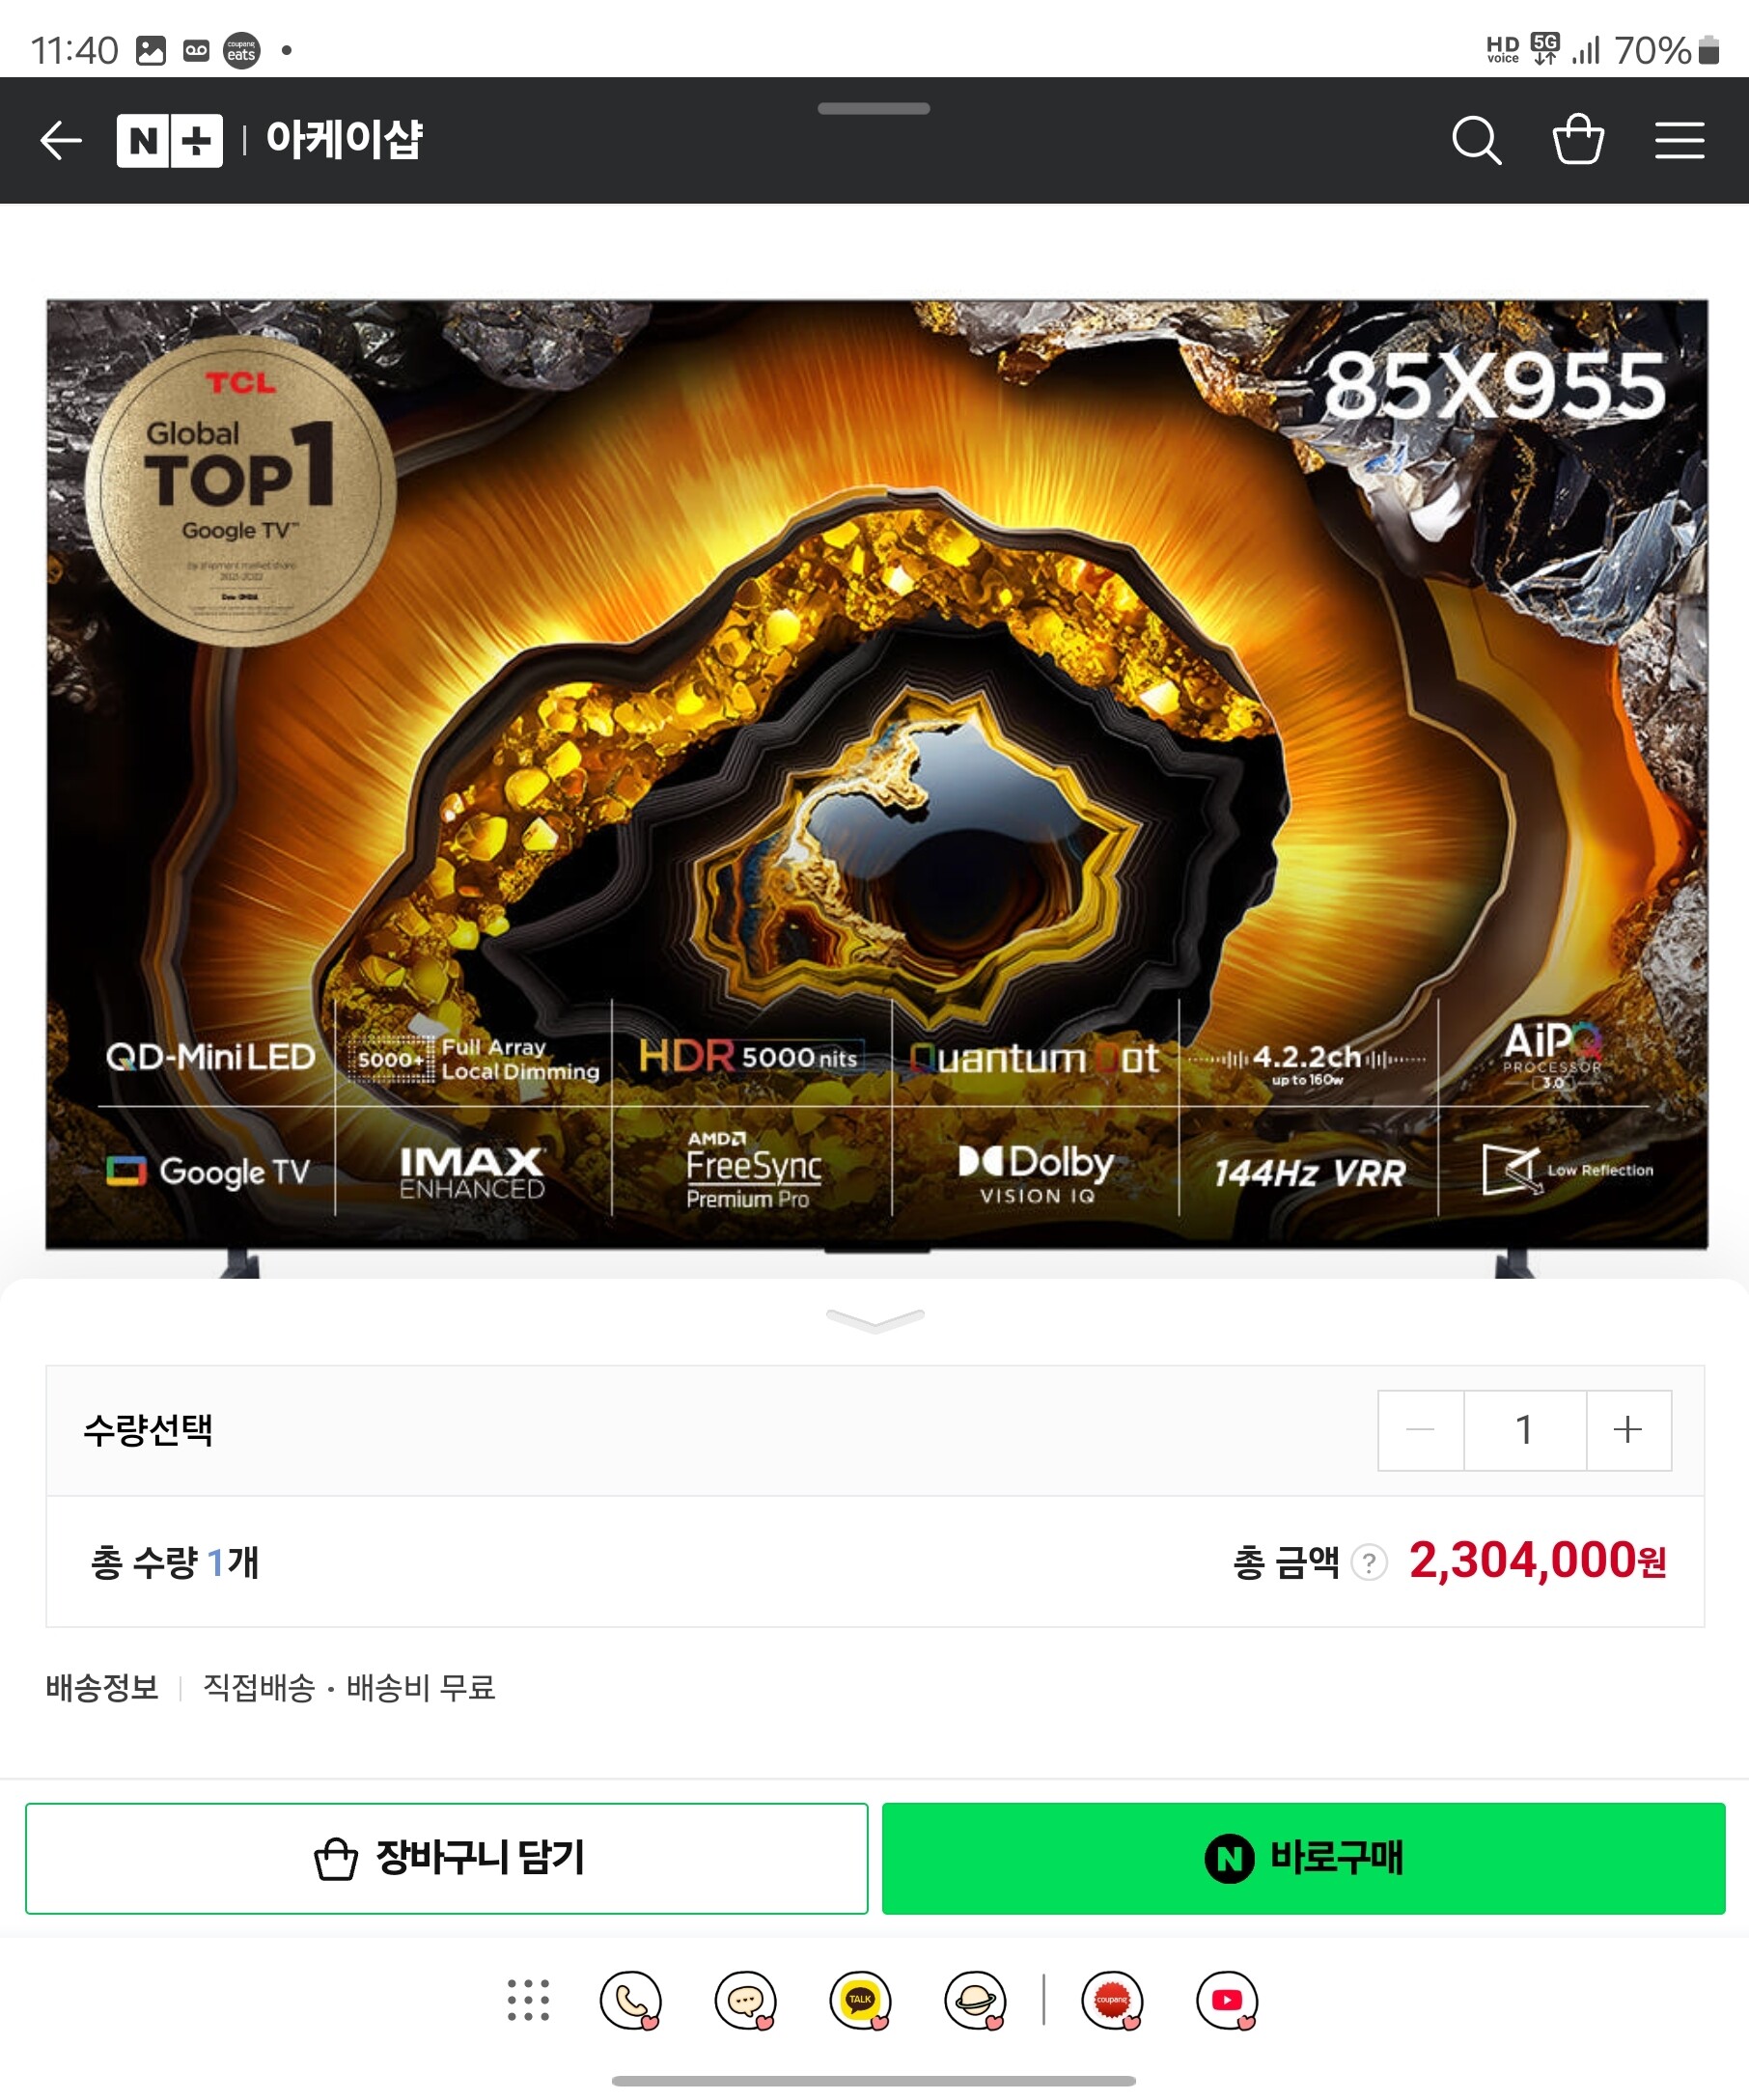1749x2100 pixels.
Task: Open the nine-dot grid menu icon
Action: [x=528, y=2000]
